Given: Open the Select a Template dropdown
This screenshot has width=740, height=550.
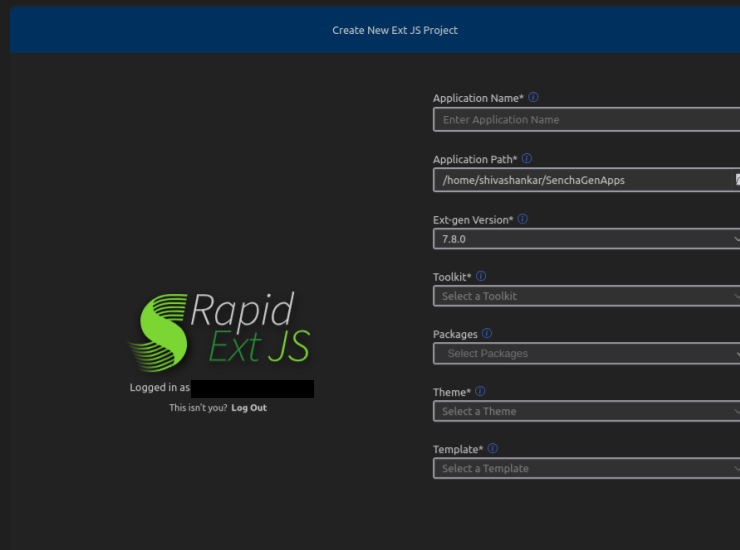Looking at the screenshot, I should (x=585, y=468).
